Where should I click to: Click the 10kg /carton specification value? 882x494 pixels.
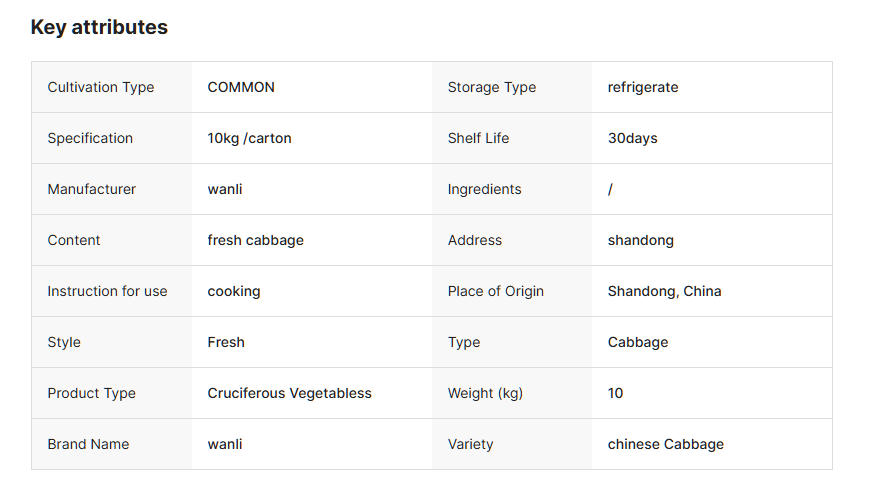(250, 138)
